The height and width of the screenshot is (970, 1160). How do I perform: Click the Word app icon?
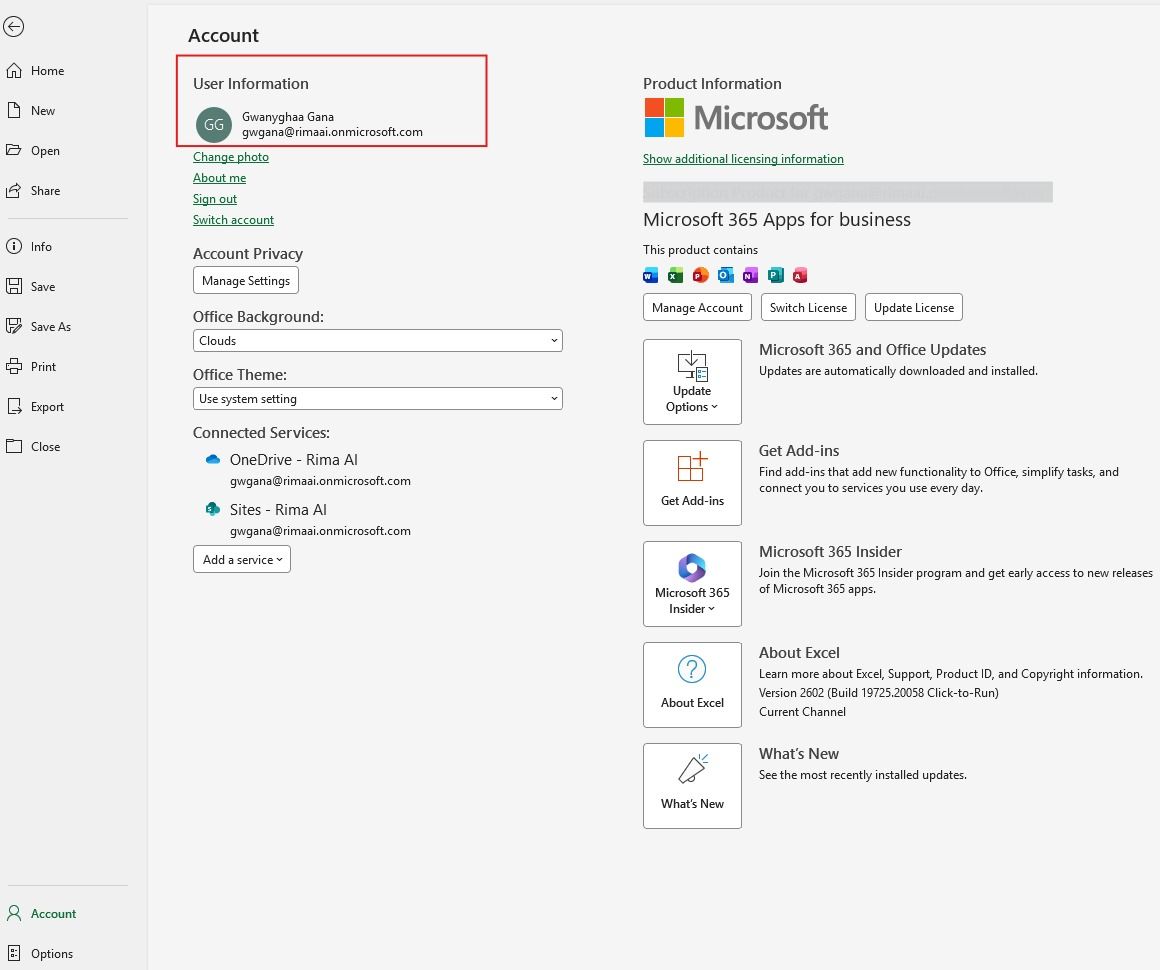pyautogui.click(x=651, y=276)
